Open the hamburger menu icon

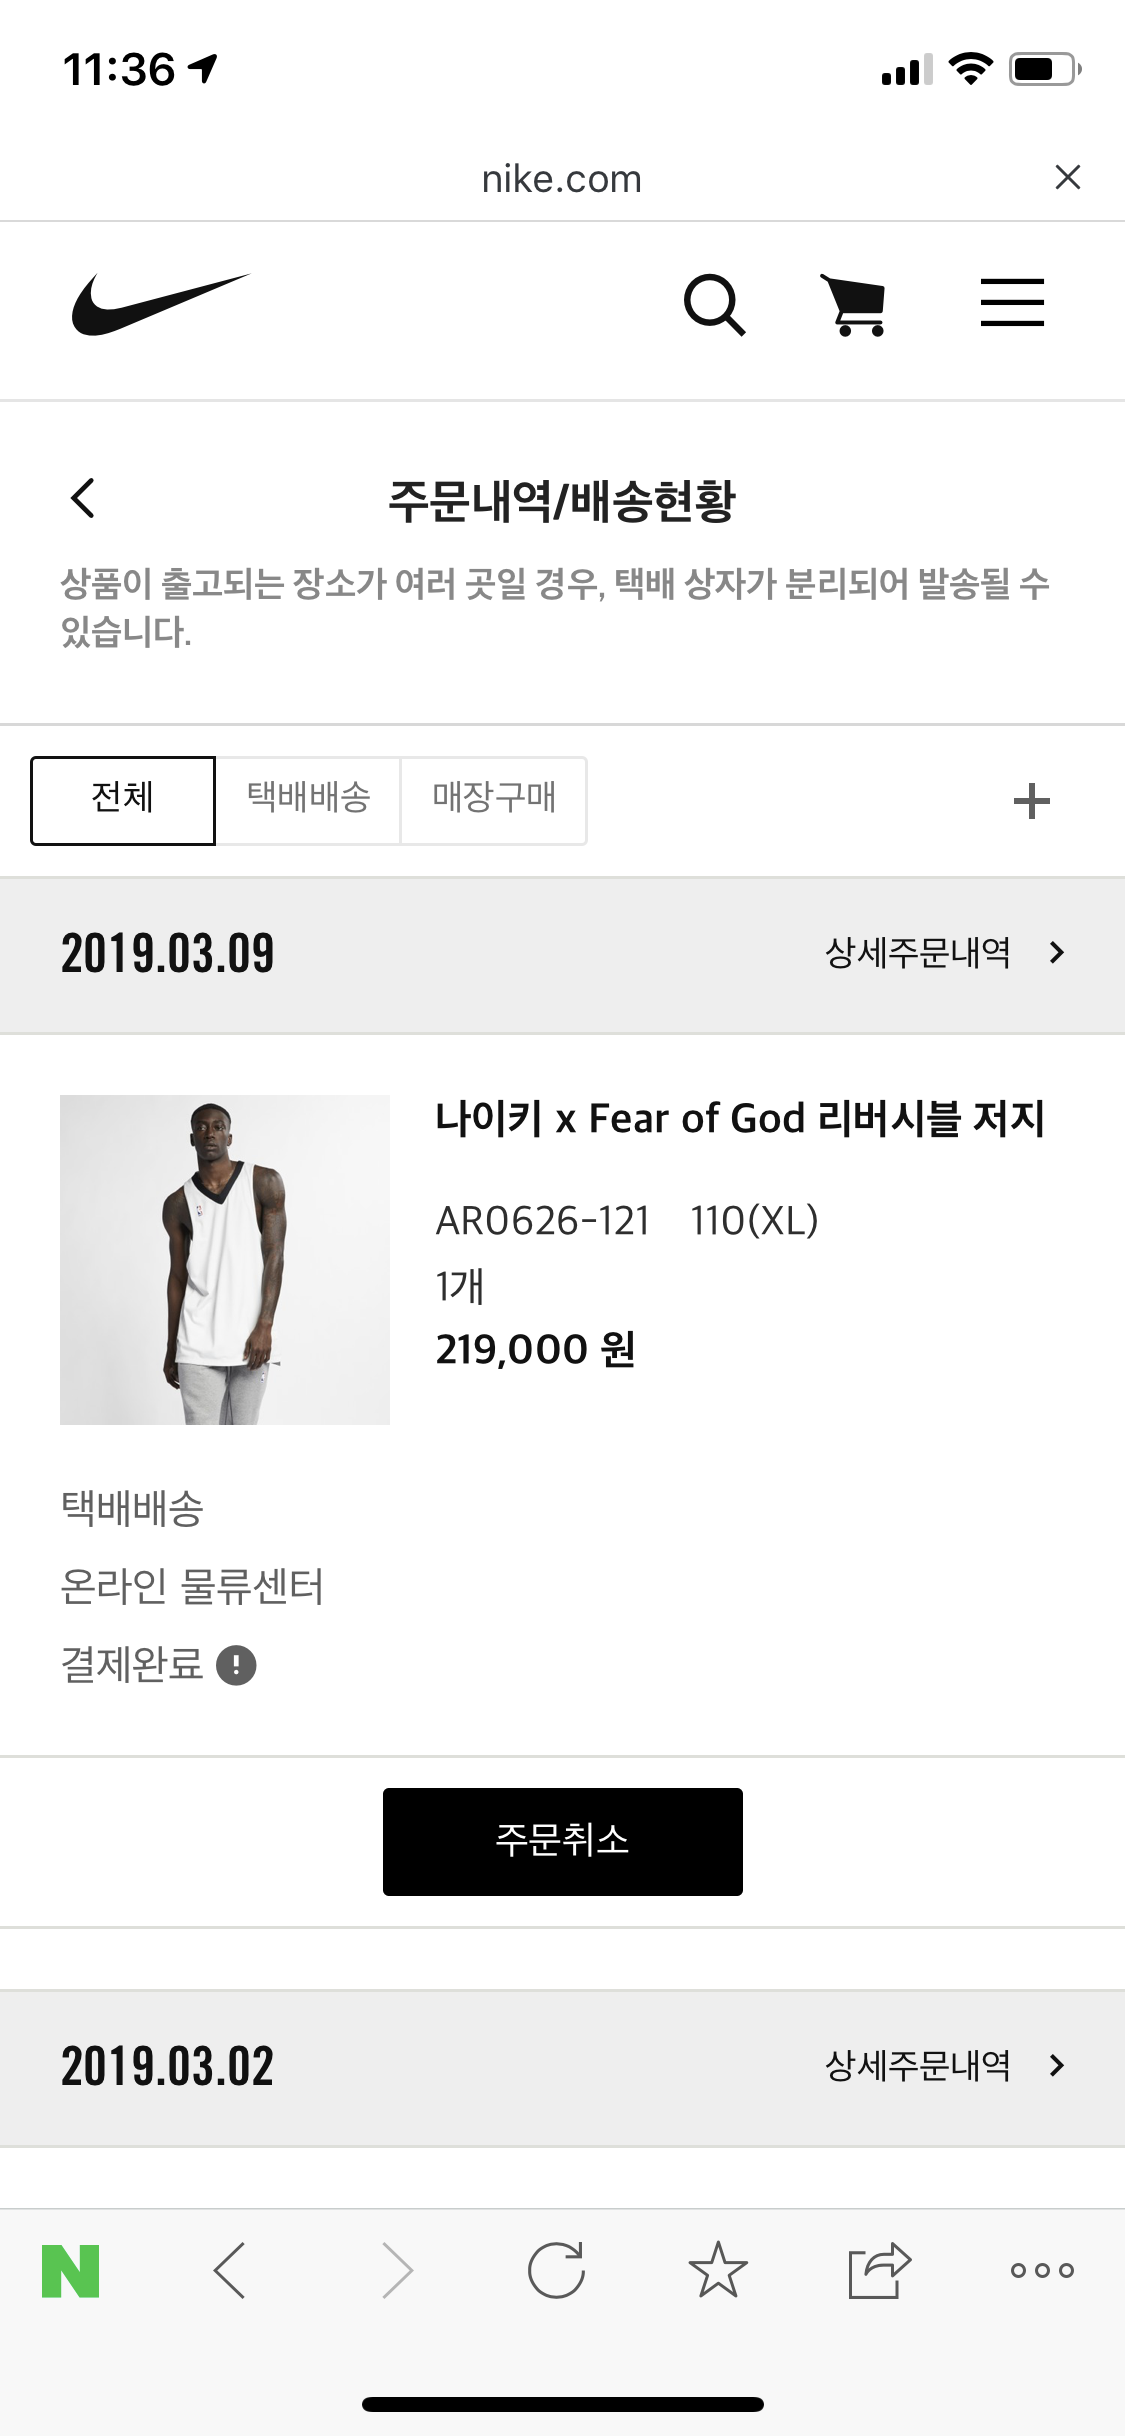pos(1011,303)
